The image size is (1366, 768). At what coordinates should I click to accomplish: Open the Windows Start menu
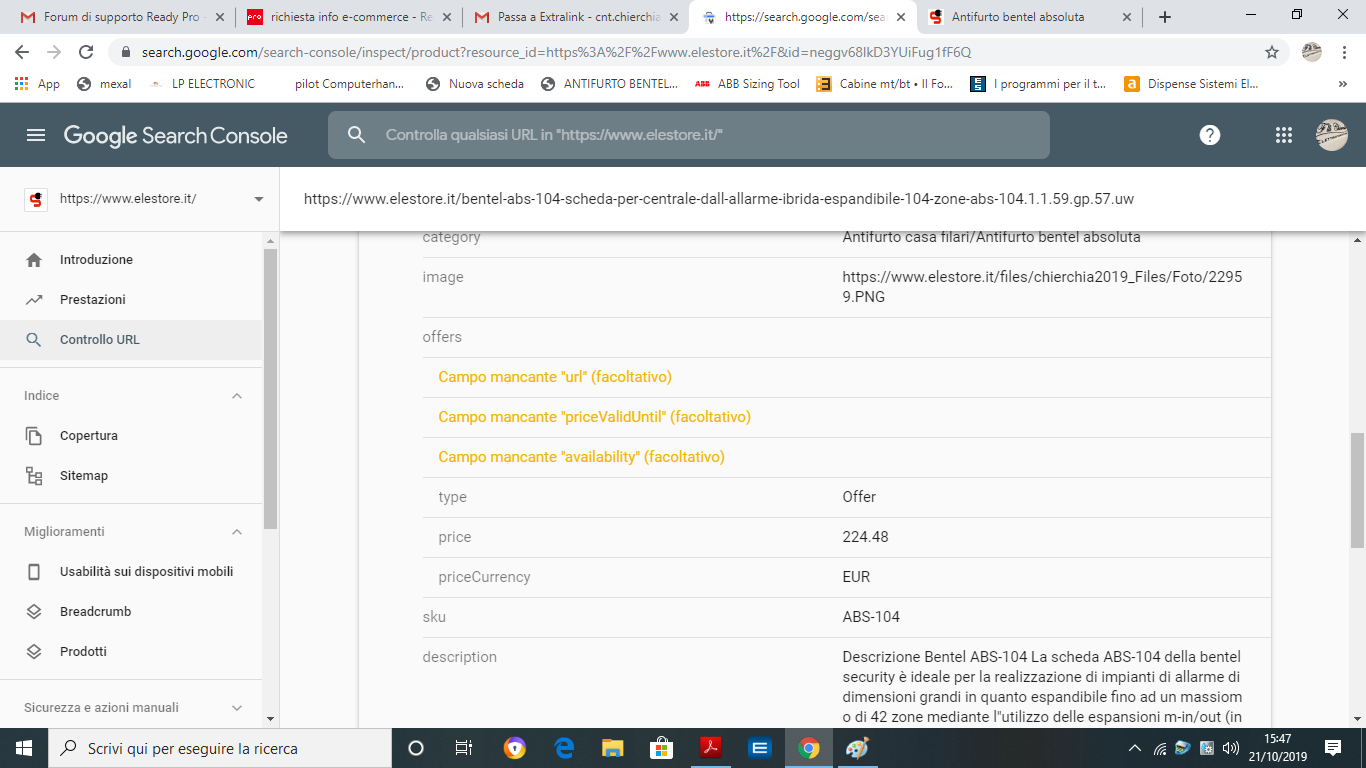coord(24,748)
